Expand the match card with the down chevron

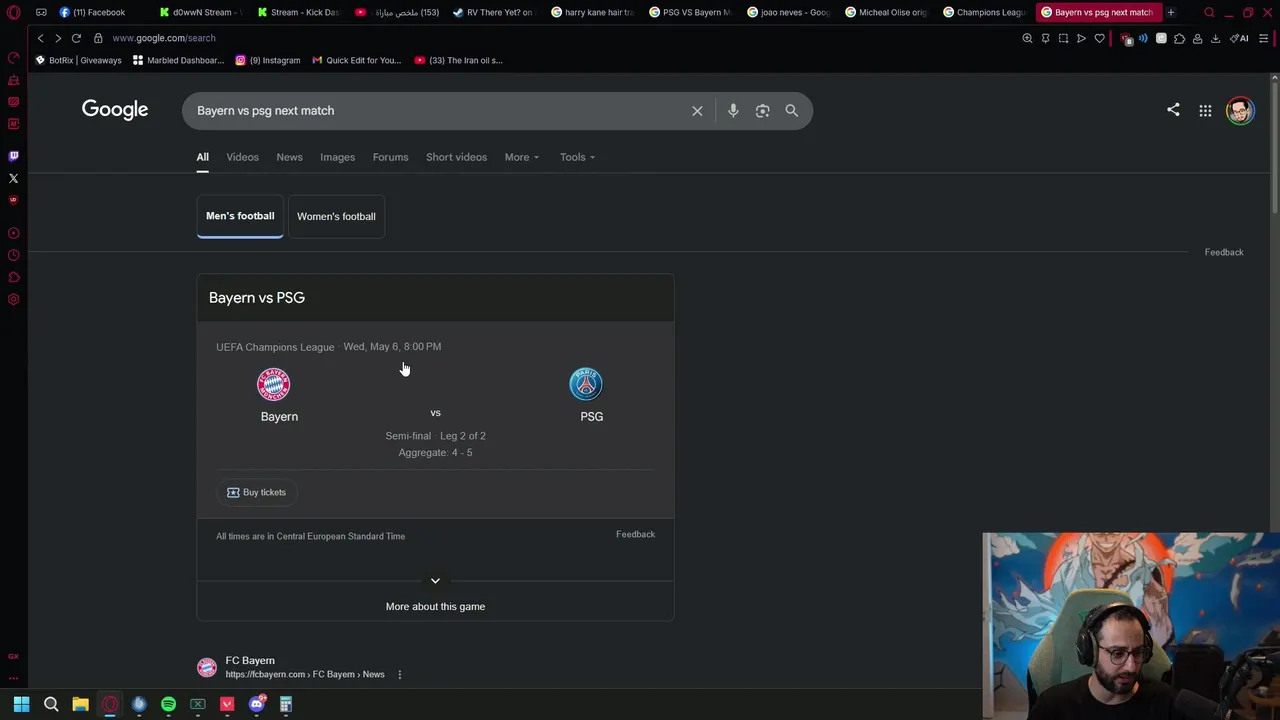click(x=435, y=580)
